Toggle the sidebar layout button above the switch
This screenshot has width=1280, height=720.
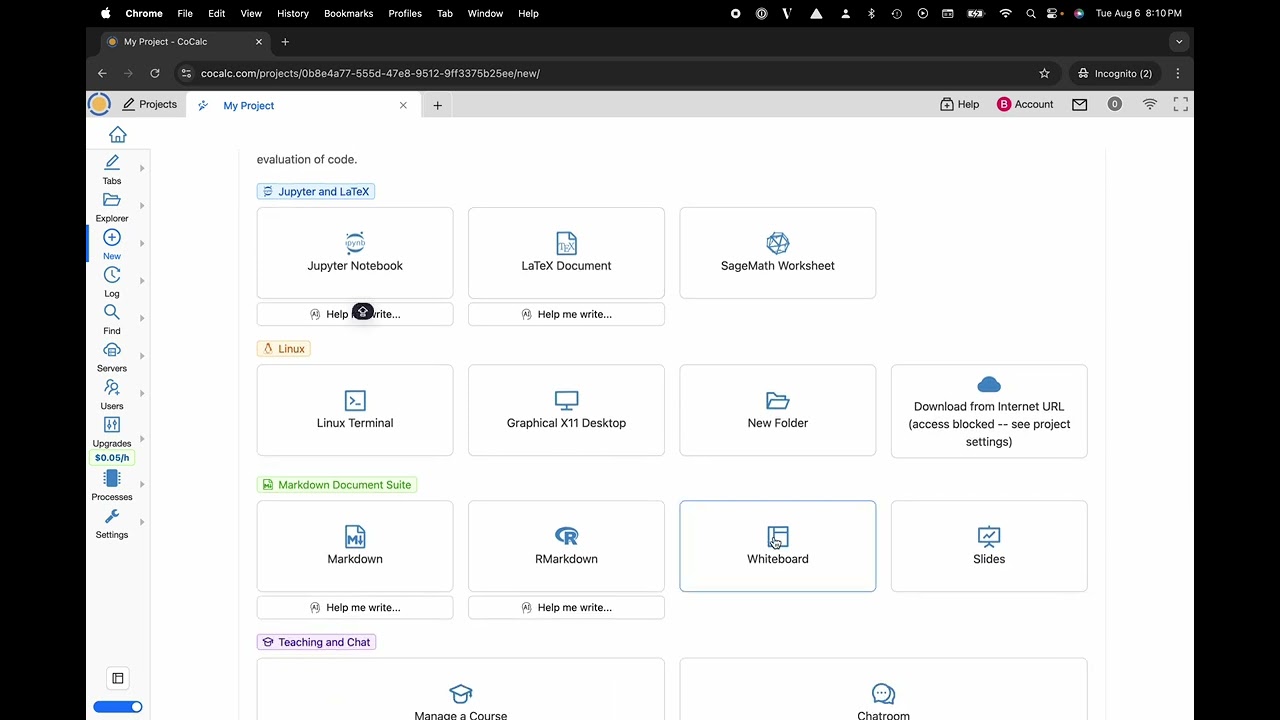[x=118, y=678]
